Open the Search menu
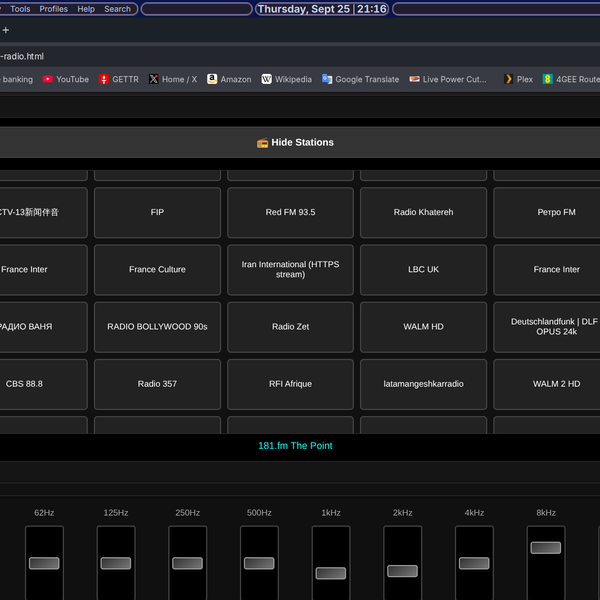Screen dimensions: 600x600 [x=117, y=9]
